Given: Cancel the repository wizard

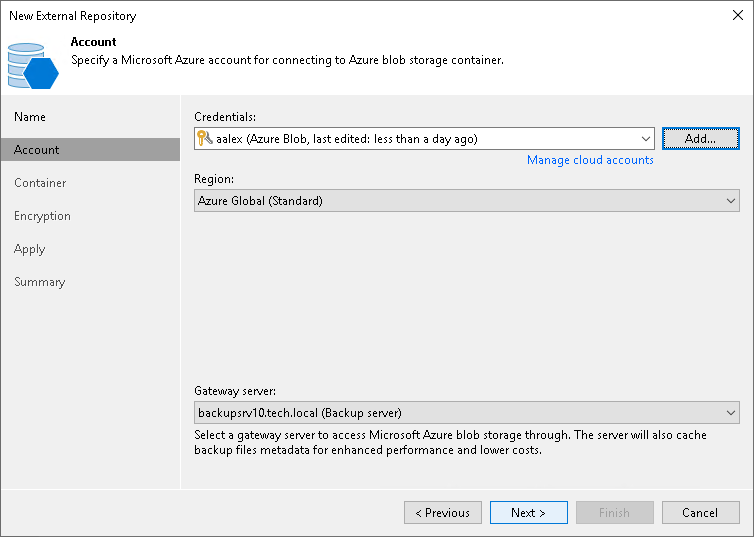Looking at the screenshot, I should (700, 513).
